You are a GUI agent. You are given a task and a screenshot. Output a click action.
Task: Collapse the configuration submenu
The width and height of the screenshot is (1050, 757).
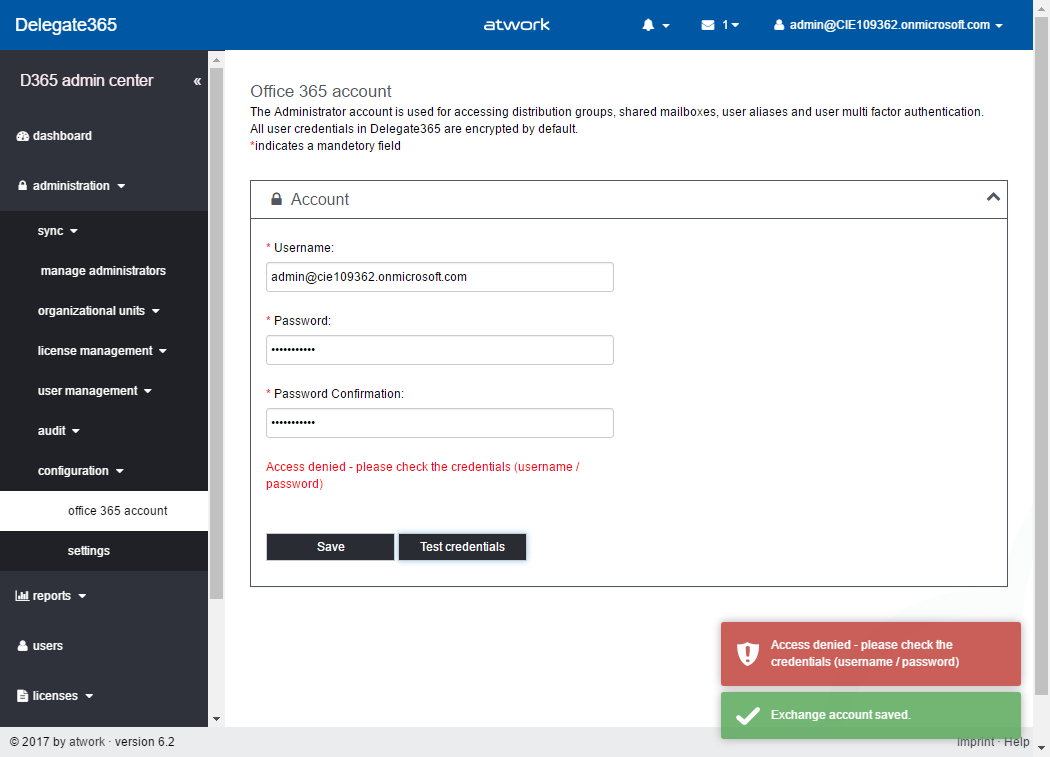click(x=80, y=471)
